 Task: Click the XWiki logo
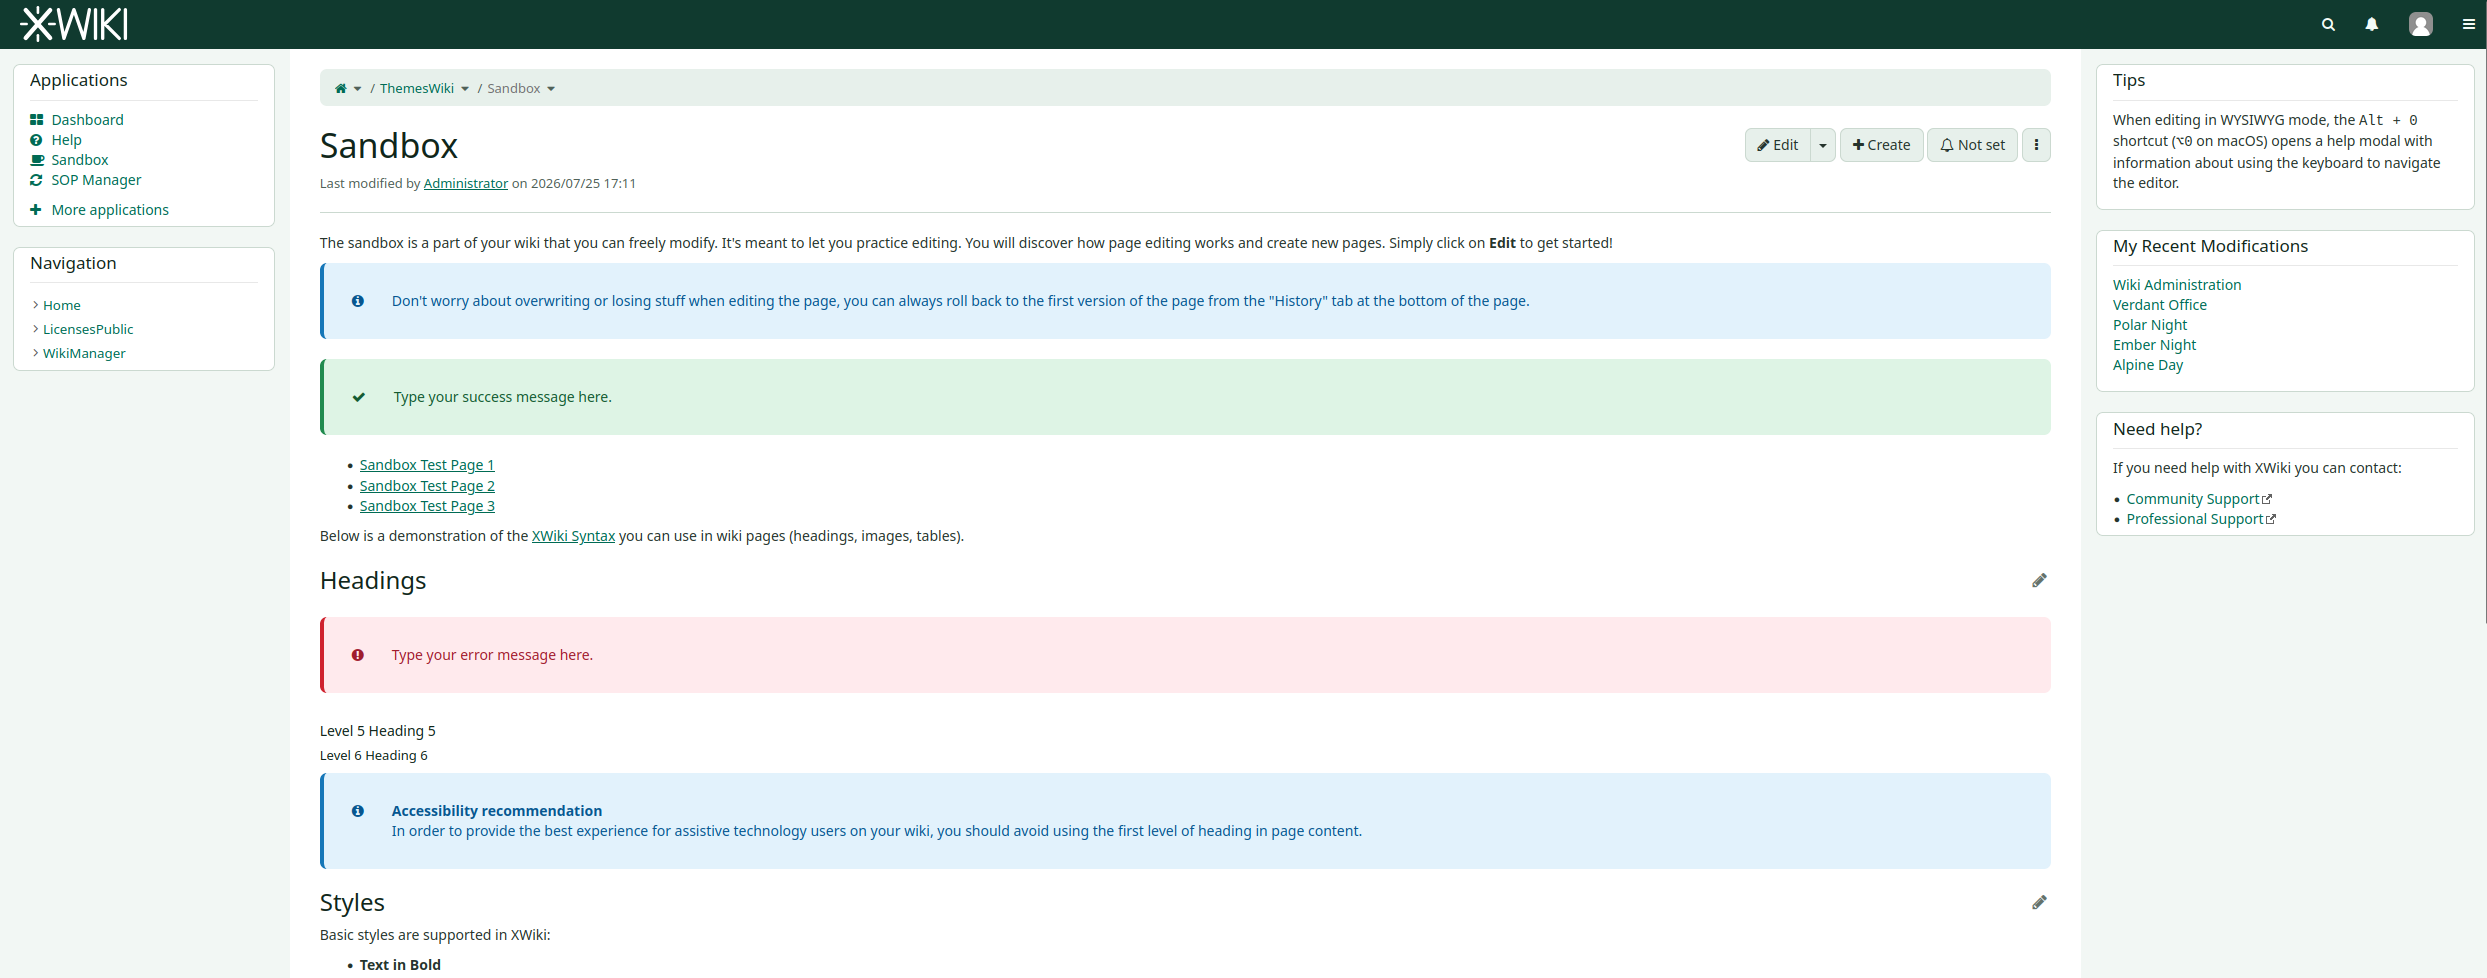74,24
